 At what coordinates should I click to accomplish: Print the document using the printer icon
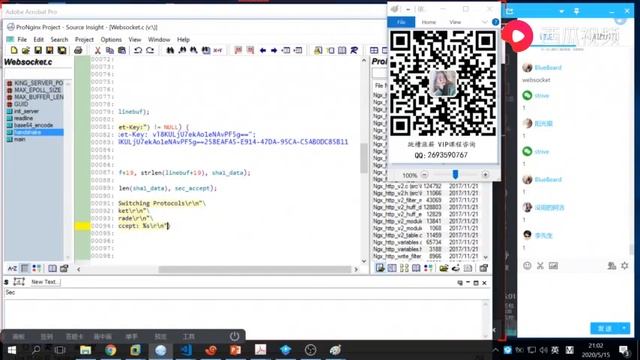tap(78, 50)
